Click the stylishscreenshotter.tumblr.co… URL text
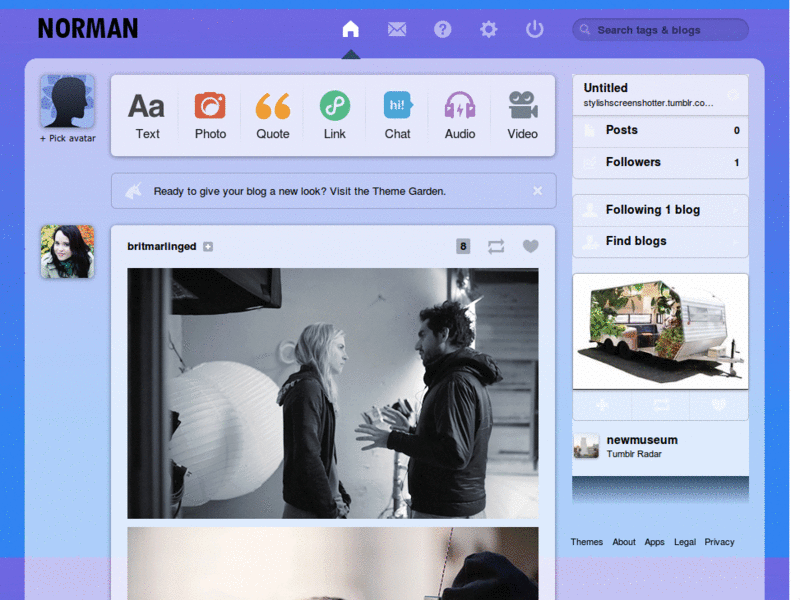 (x=648, y=103)
